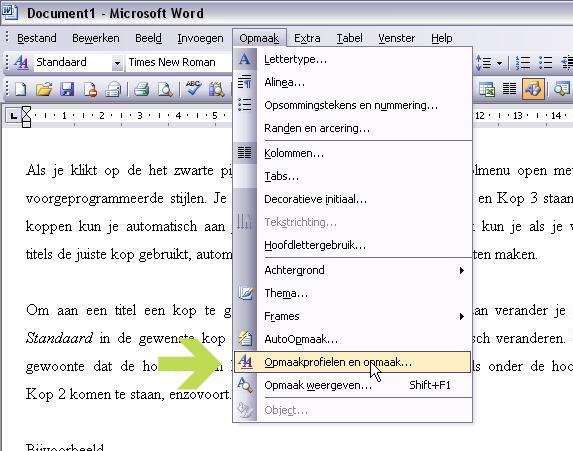Open the Venster menu

pyautogui.click(x=396, y=38)
